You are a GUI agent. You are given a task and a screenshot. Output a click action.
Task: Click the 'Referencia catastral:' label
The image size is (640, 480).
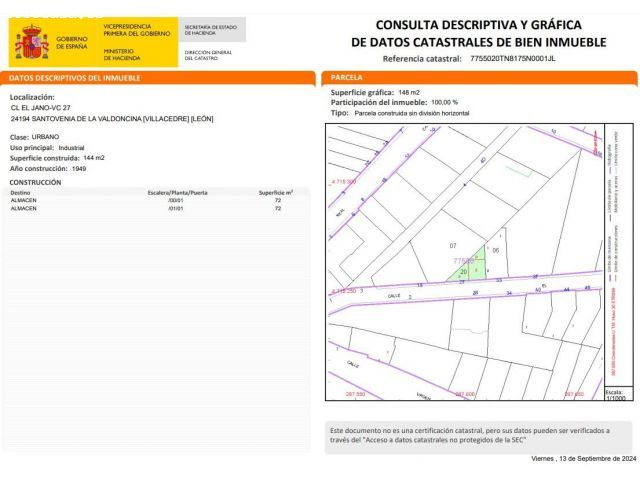pyautogui.click(x=422, y=59)
